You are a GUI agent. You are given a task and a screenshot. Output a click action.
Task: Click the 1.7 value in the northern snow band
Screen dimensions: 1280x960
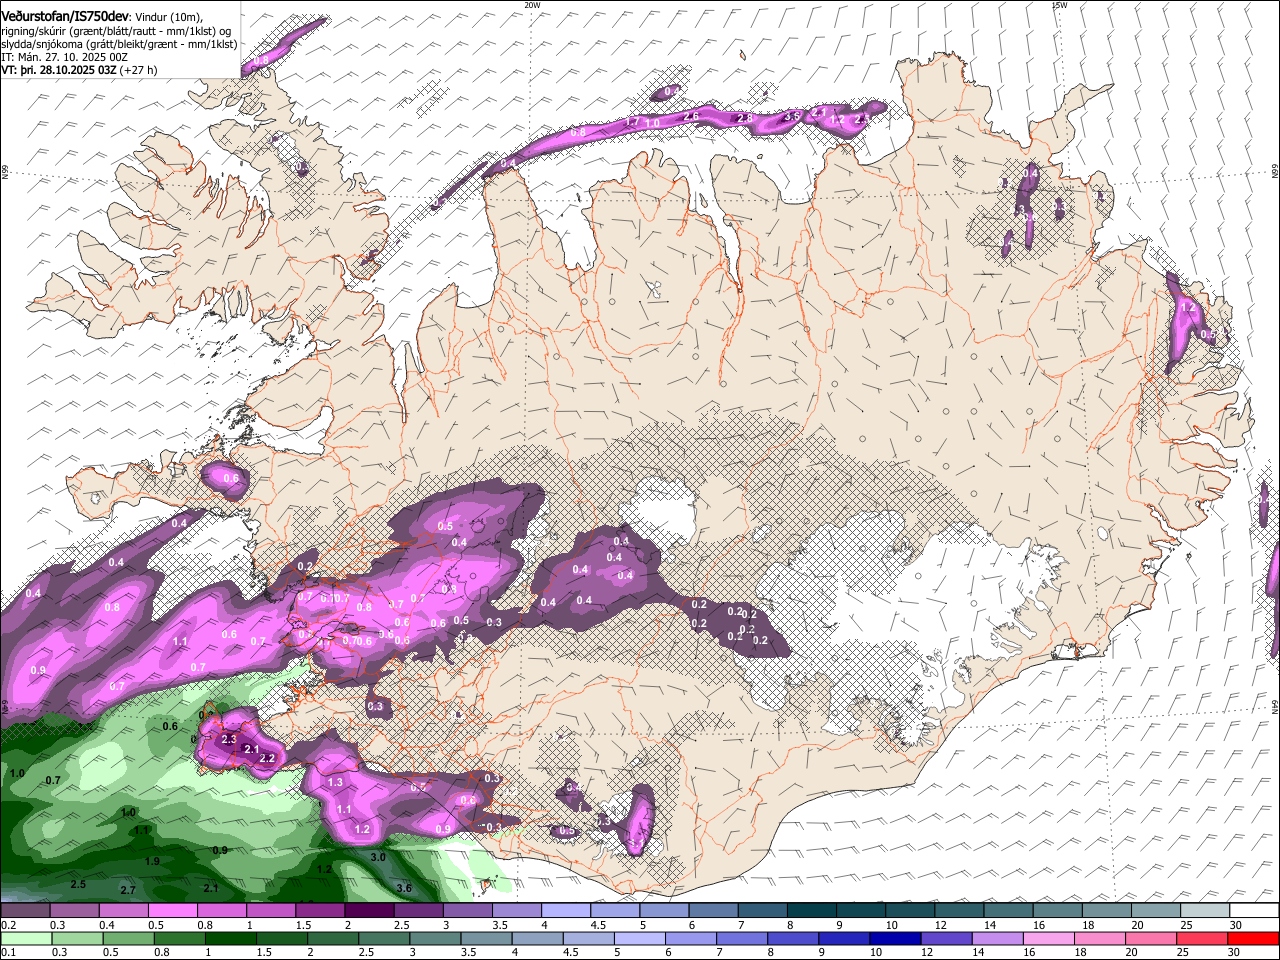point(632,122)
